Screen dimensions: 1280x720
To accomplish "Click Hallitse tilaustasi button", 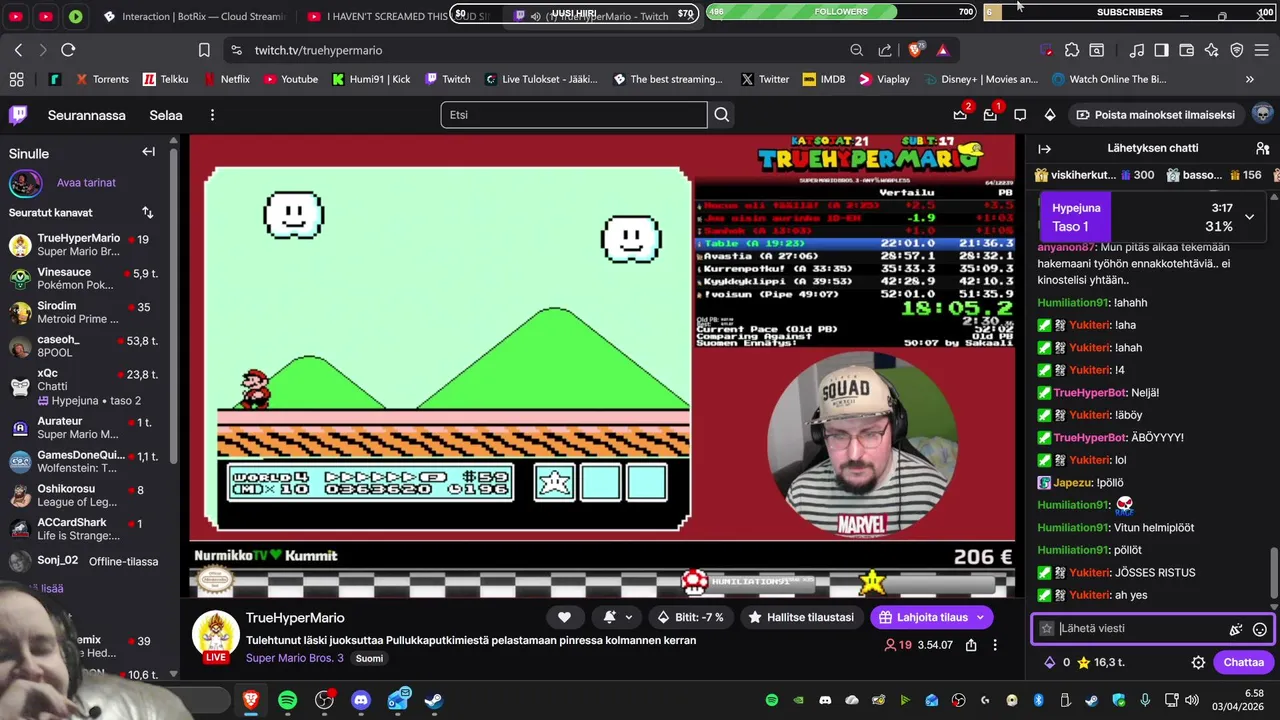I will [x=801, y=617].
